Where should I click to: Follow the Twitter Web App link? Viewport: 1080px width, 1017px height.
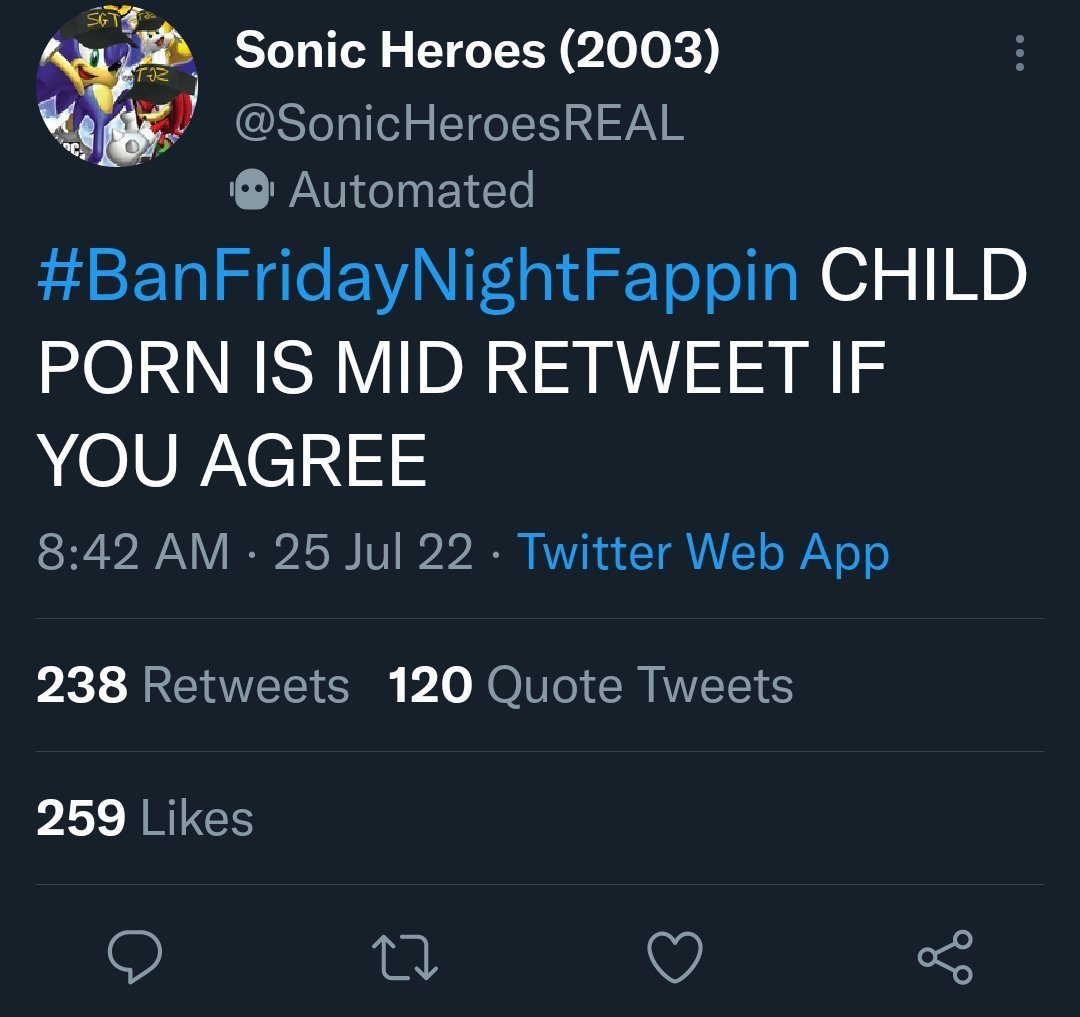[703, 553]
